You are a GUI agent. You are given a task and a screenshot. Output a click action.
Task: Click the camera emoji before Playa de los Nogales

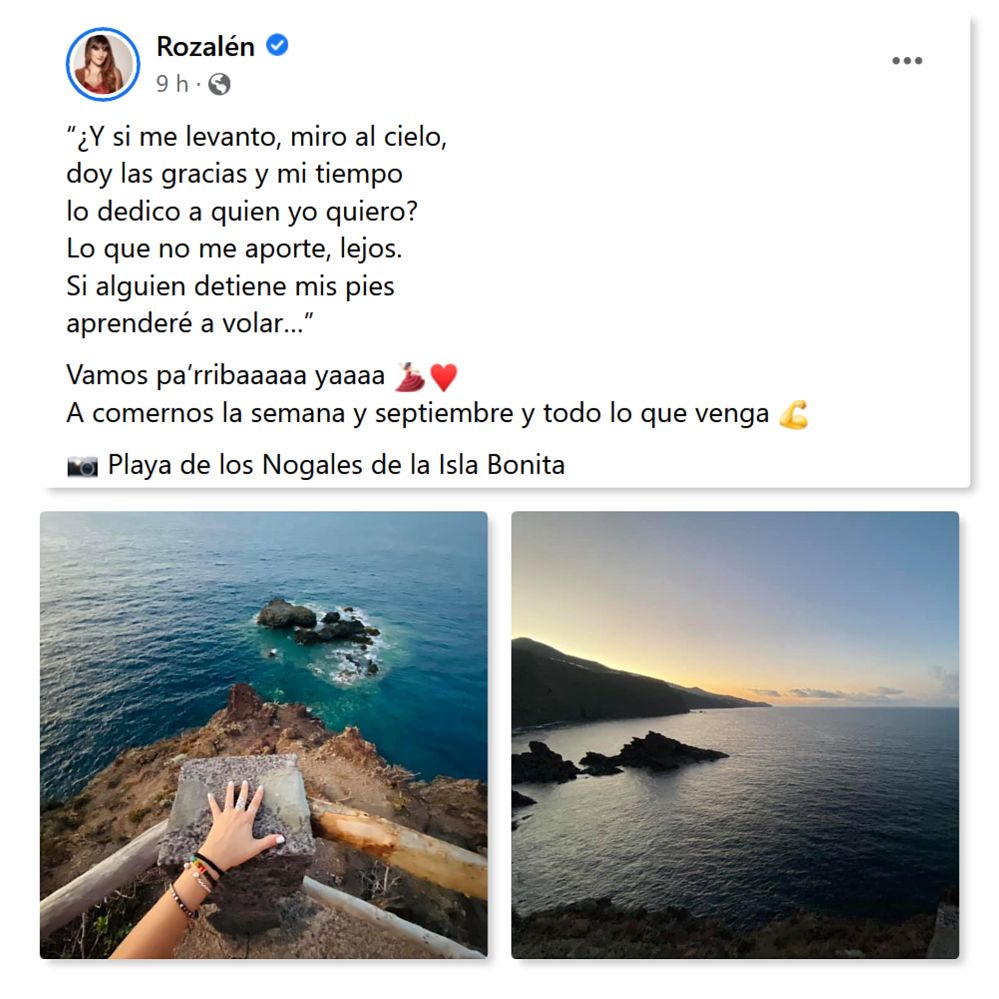tap(83, 466)
